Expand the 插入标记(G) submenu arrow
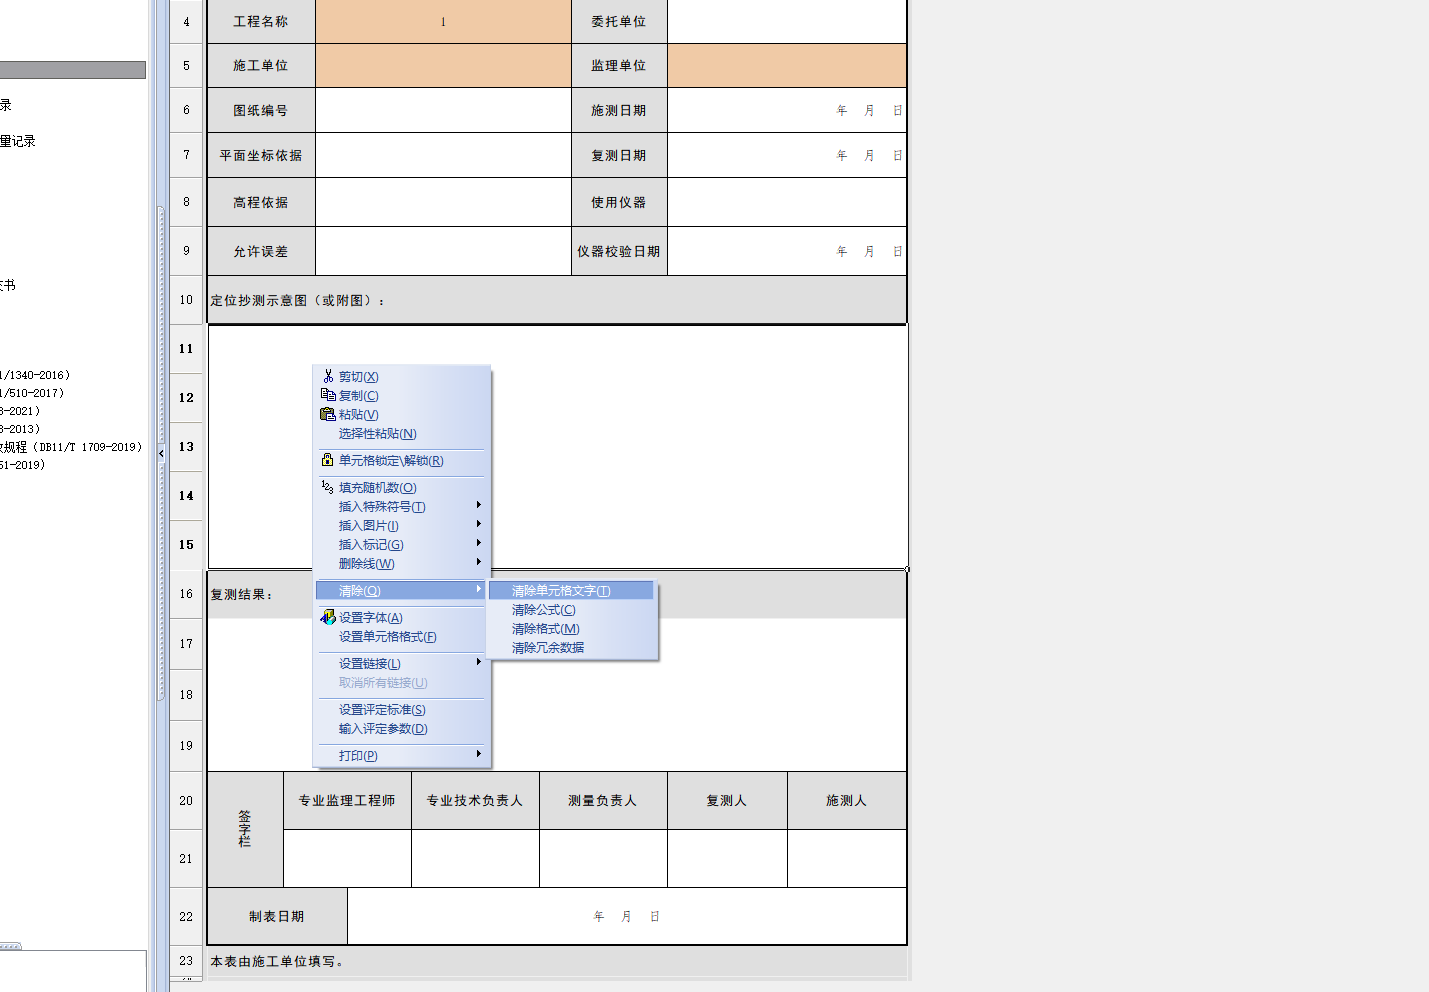The width and height of the screenshot is (1429, 992). [x=479, y=543]
